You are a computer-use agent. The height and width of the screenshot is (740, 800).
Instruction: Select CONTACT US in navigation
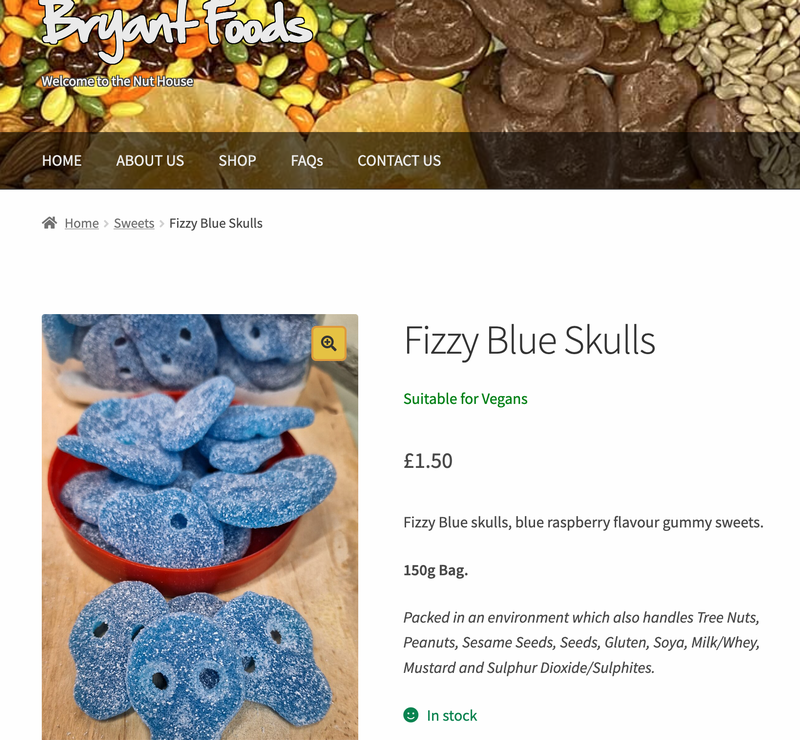point(399,161)
